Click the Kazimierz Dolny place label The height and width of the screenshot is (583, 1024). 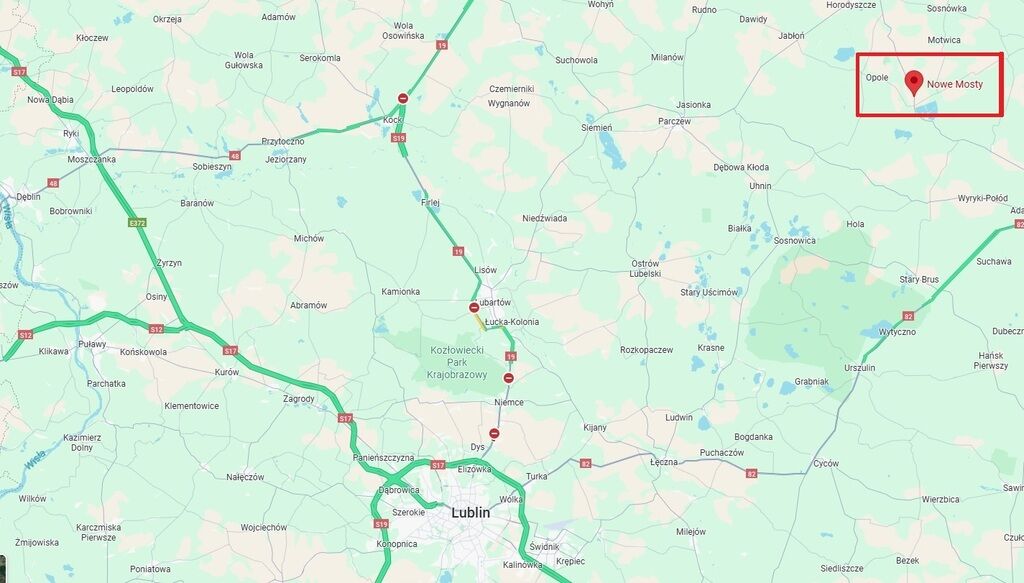[82, 443]
